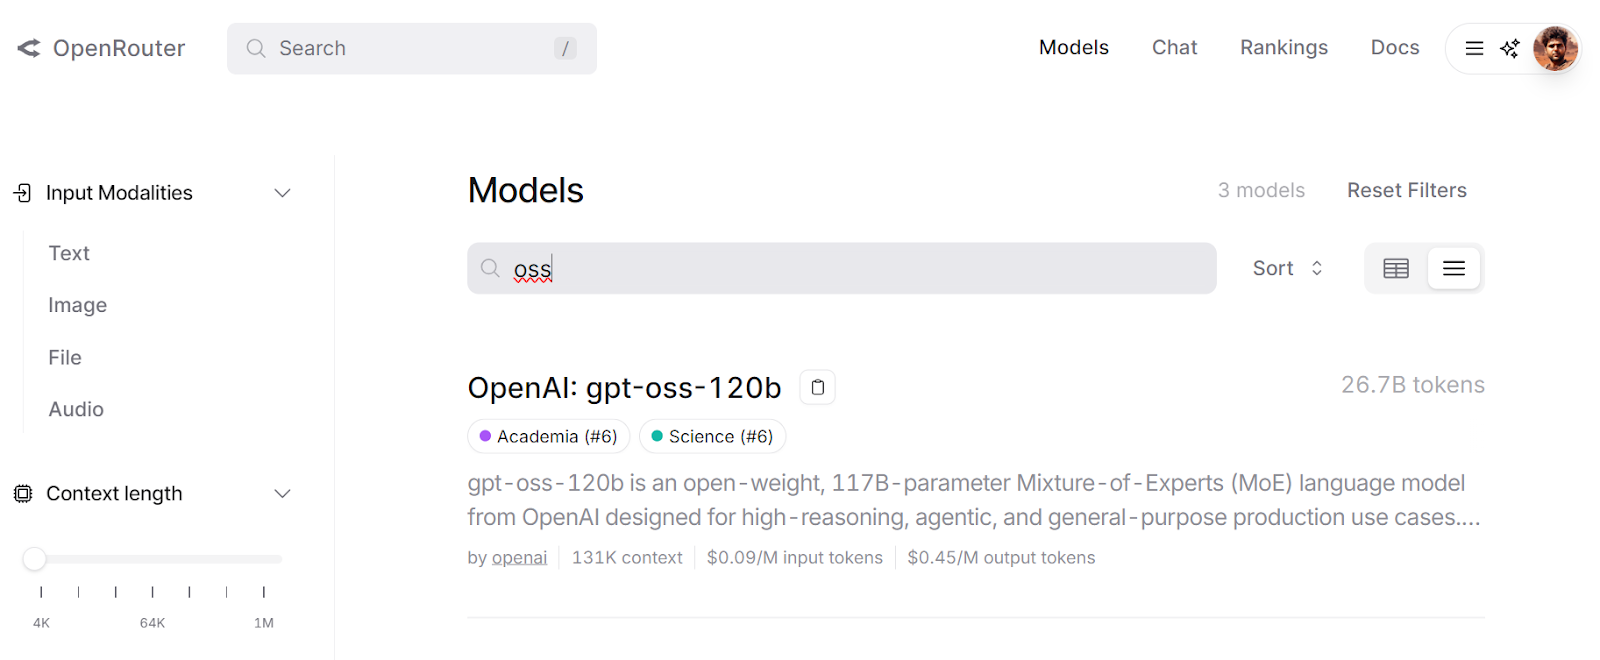Viewport: 1600px width, 660px height.
Task: Open the Sort dropdown
Action: click(x=1287, y=268)
